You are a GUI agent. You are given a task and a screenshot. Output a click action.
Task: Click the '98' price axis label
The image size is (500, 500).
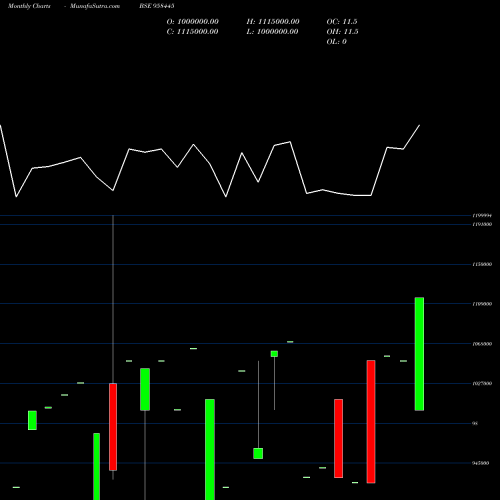click(x=475, y=423)
